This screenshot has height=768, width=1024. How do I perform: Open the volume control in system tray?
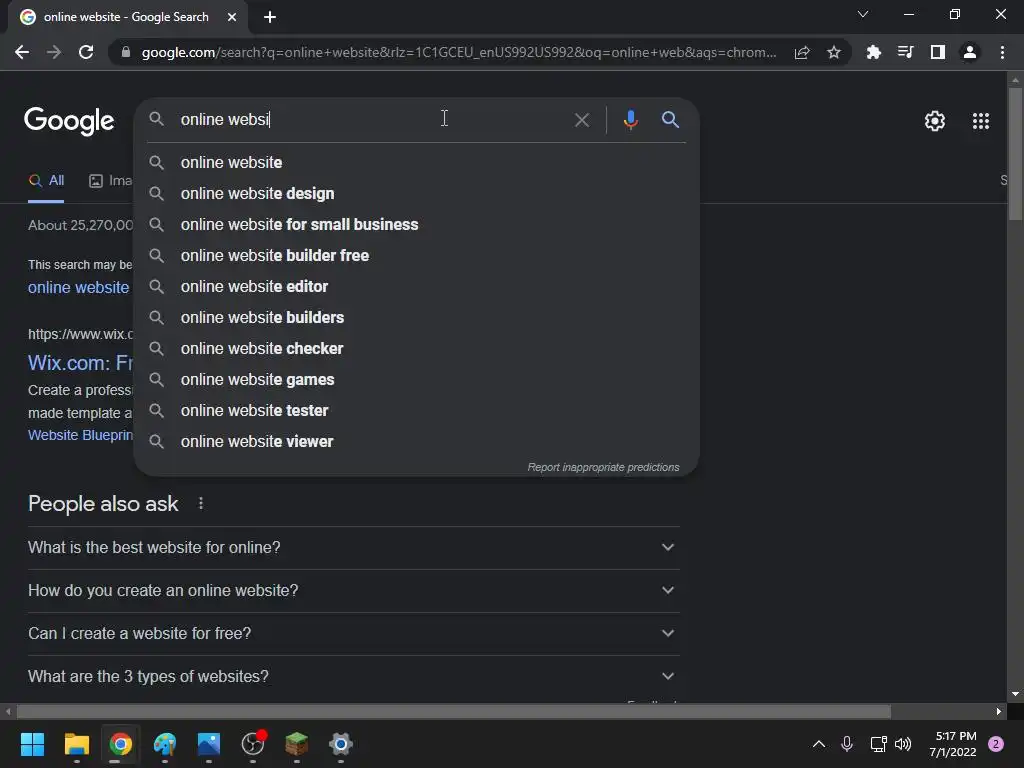903,744
